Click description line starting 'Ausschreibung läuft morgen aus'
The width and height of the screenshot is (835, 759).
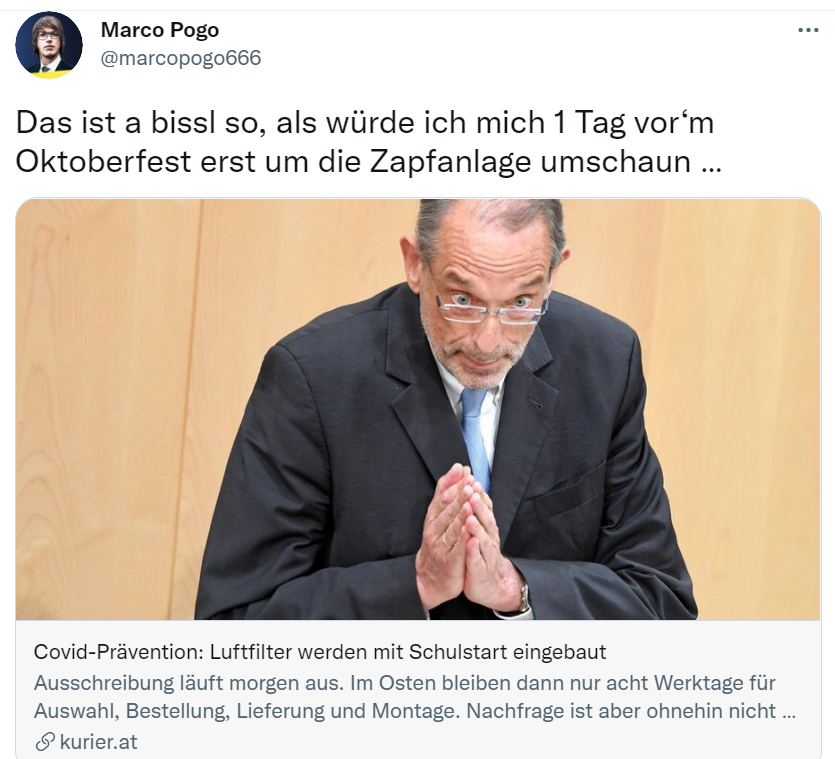(x=405, y=683)
